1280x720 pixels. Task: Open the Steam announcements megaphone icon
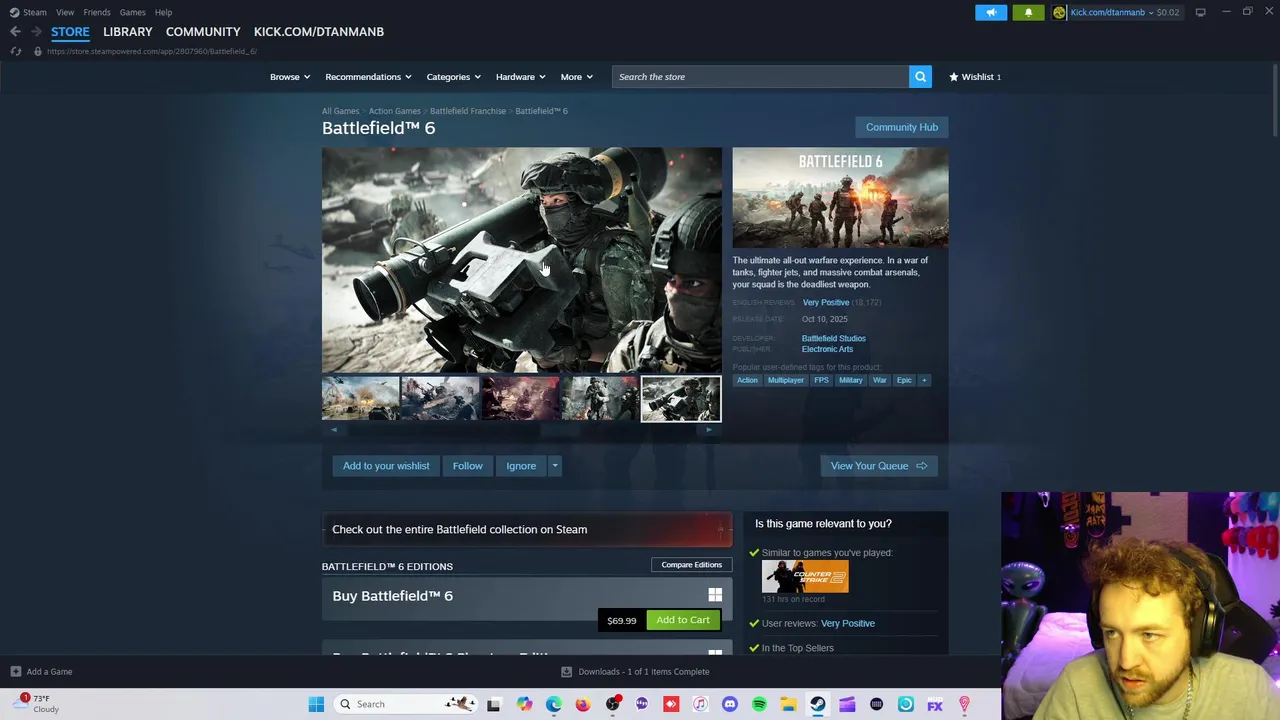coord(991,12)
